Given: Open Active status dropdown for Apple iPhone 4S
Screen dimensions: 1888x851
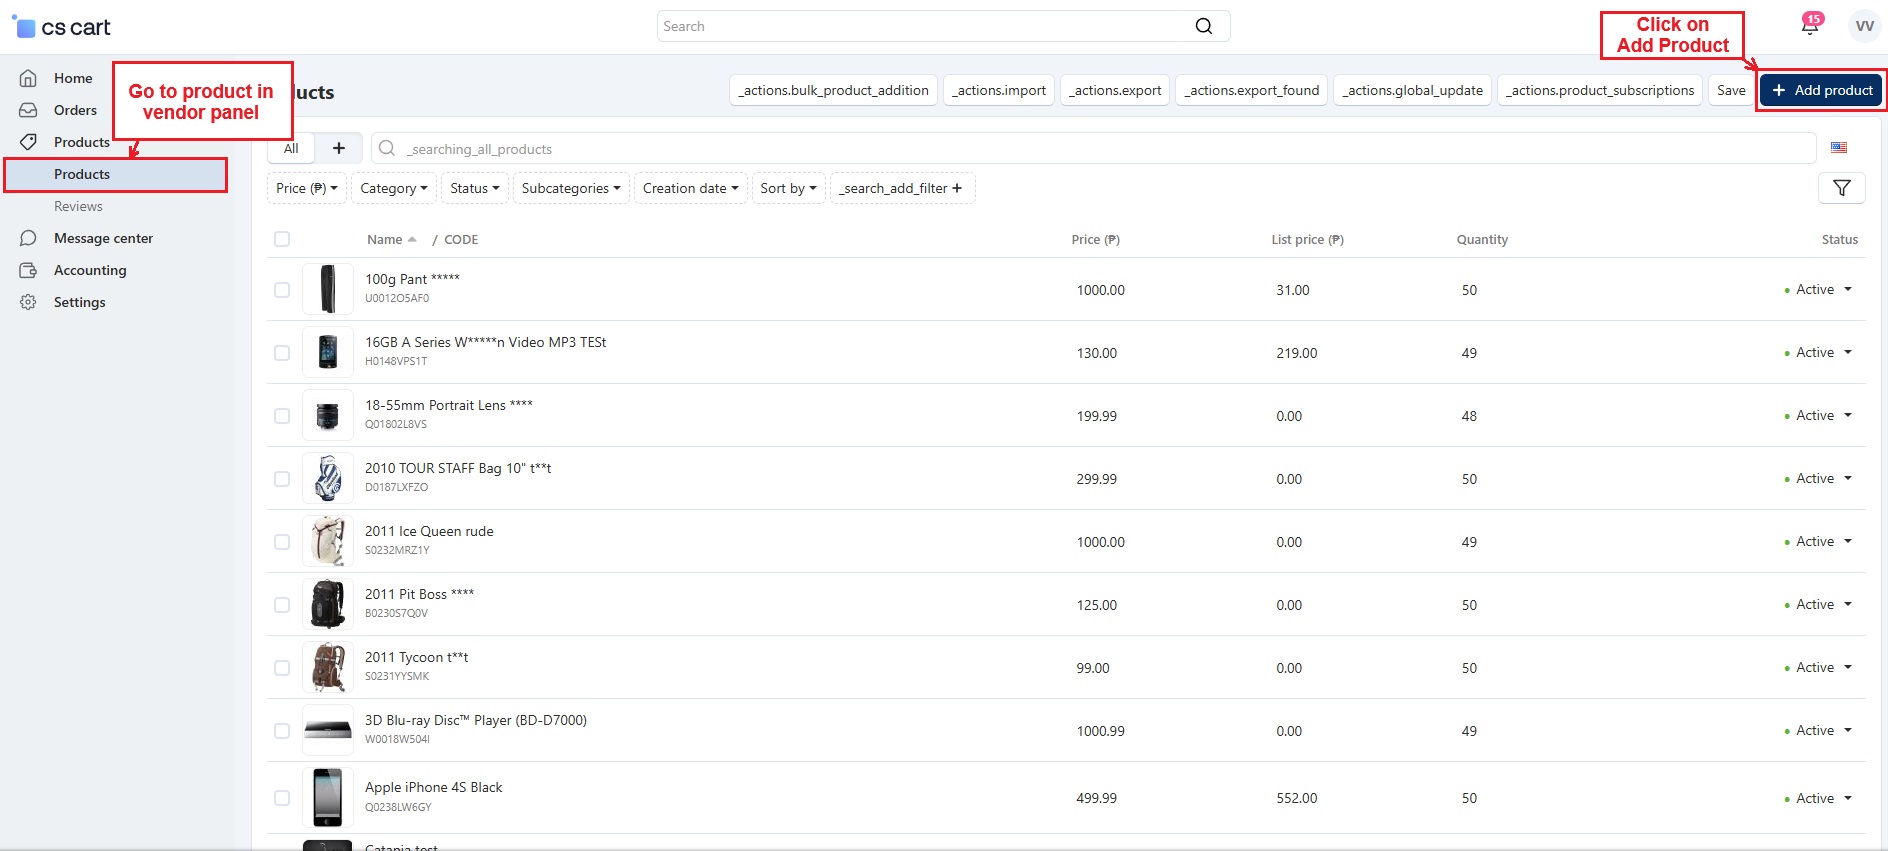Looking at the screenshot, I should pyautogui.click(x=1822, y=798).
